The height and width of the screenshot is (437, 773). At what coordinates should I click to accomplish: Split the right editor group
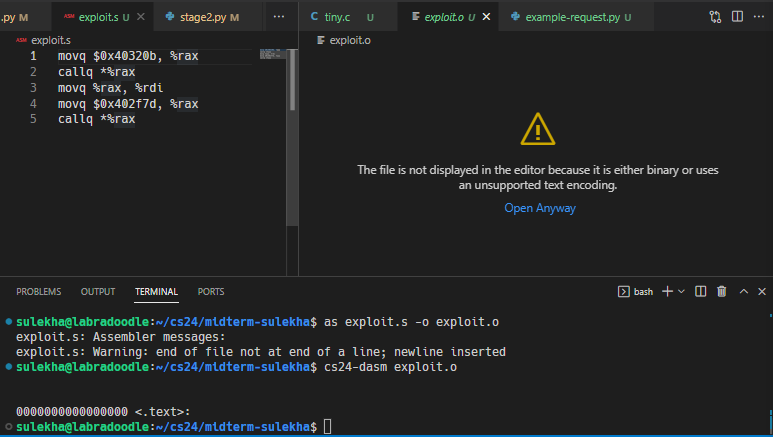[737, 17]
